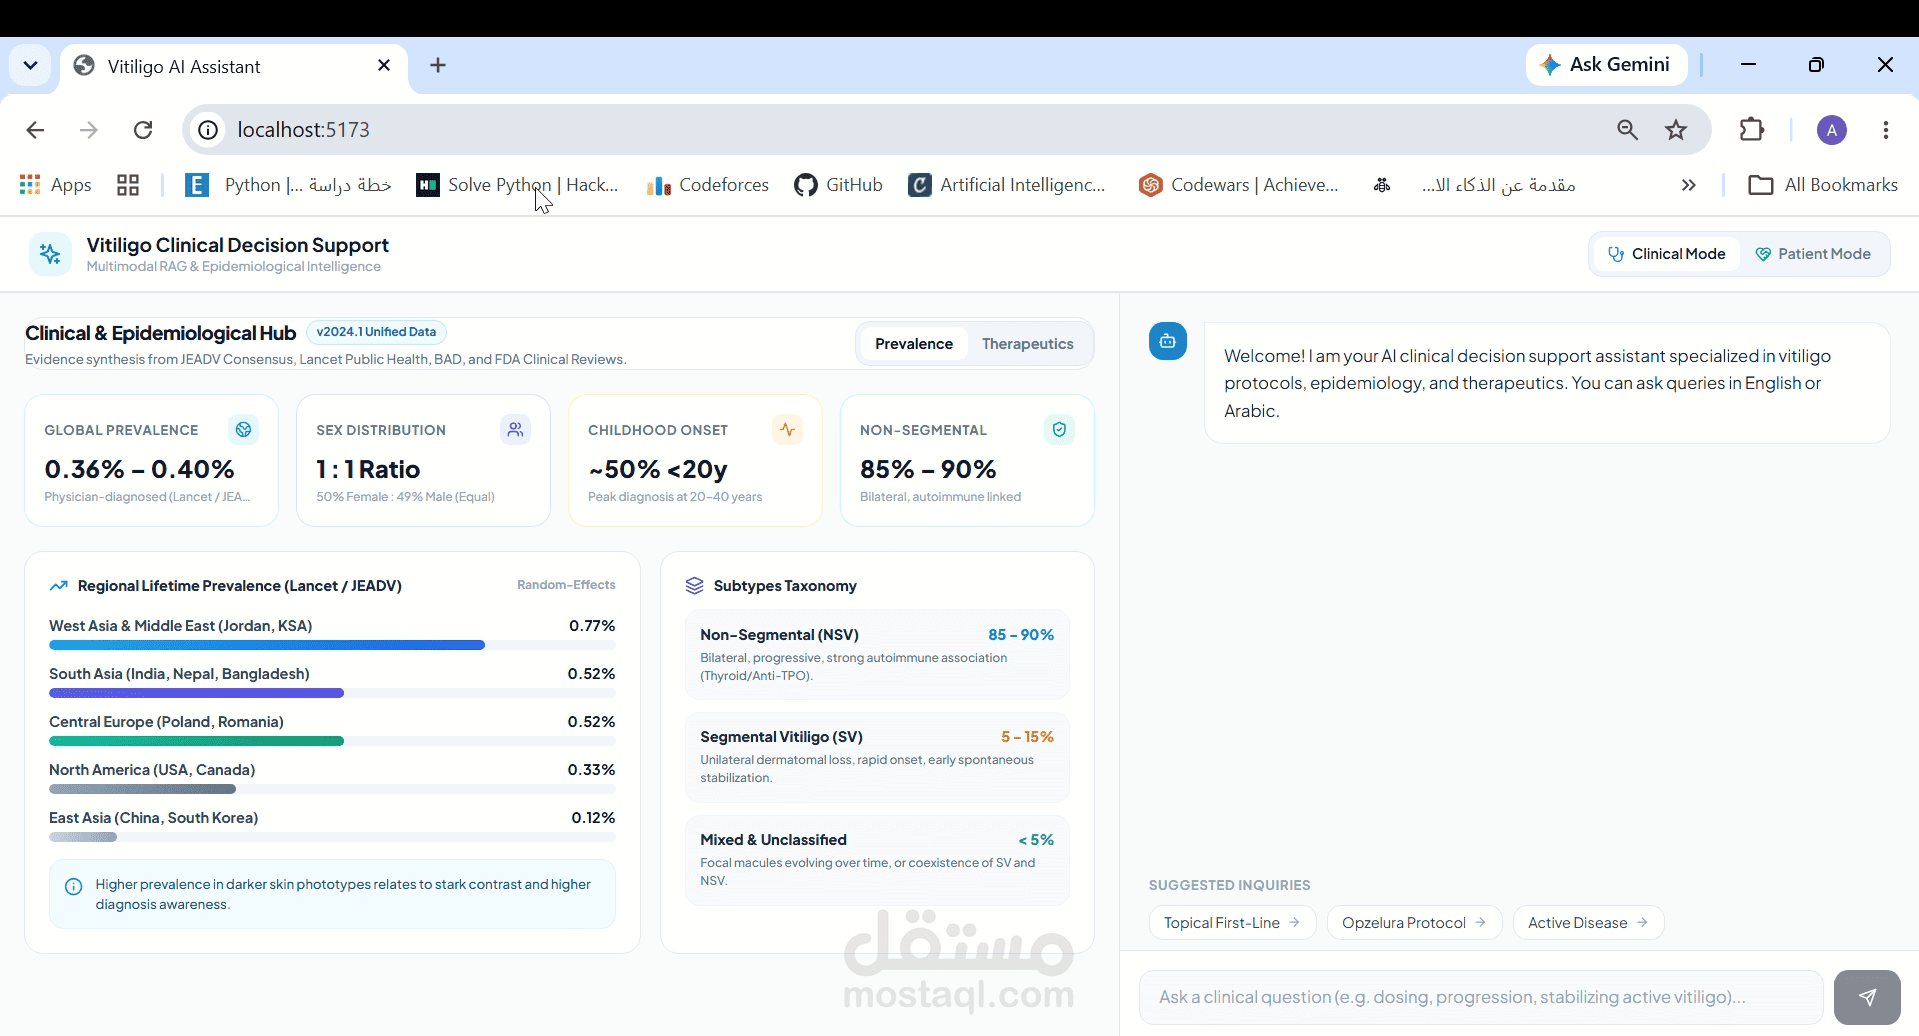
Task: Open the Chrome profile avatar A
Action: tap(1832, 130)
